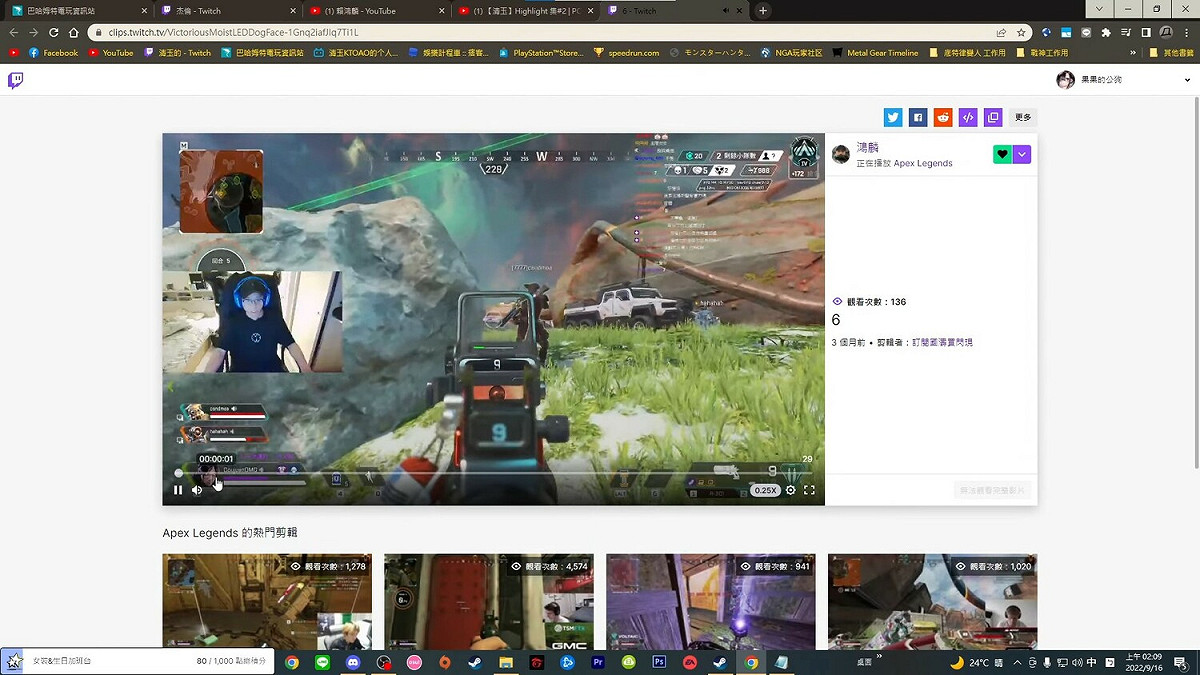Open the clip thumbnail with 4,574 views
Image resolution: width=1200 pixels, height=675 pixels.
point(489,602)
